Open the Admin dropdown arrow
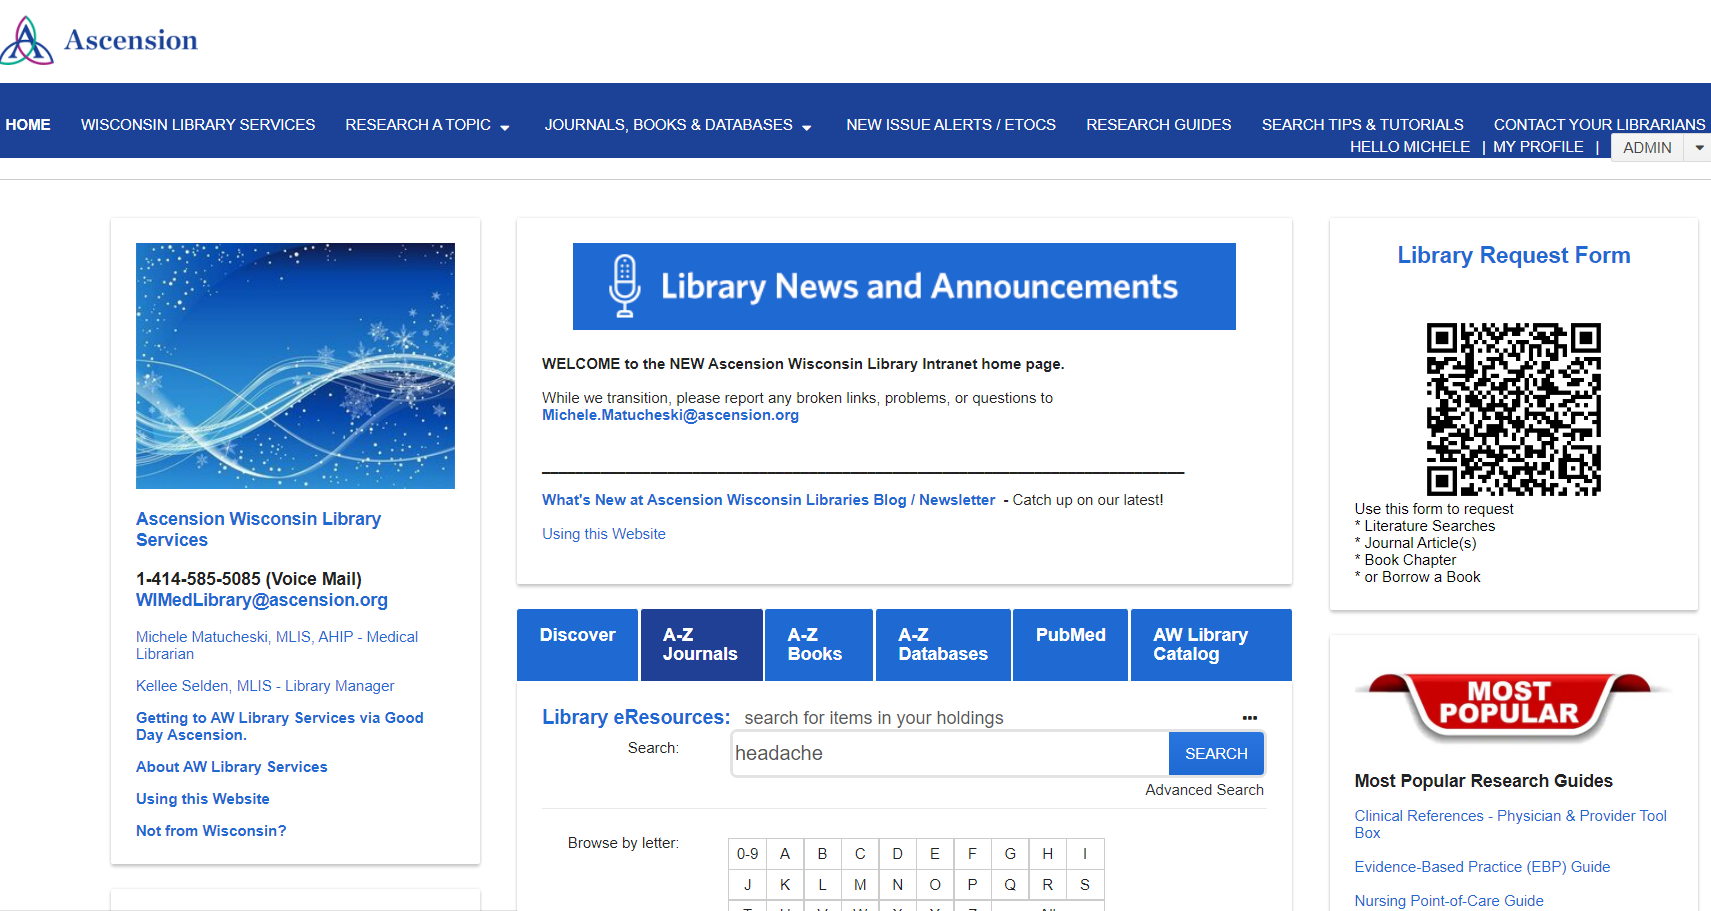 [1699, 148]
